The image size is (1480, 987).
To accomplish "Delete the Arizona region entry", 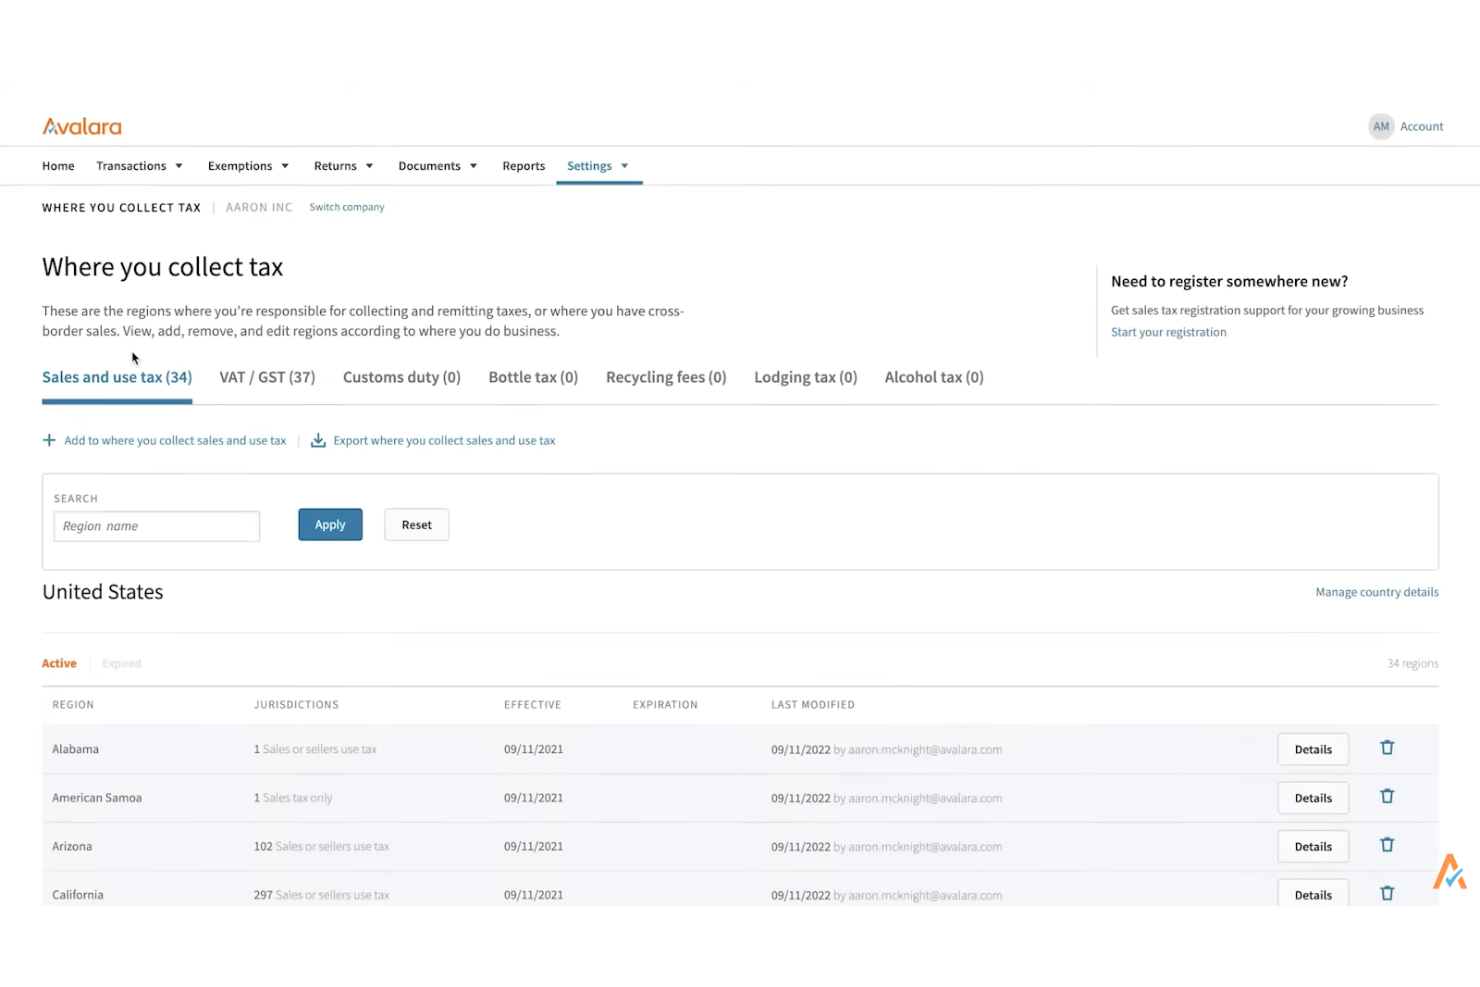I will [x=1387, y=845].
